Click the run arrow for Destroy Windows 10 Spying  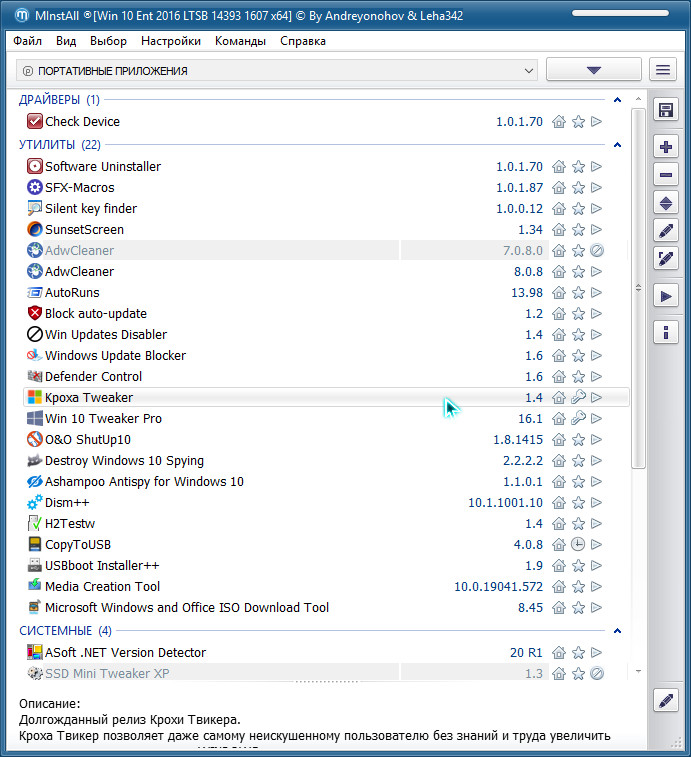[597, 461]
